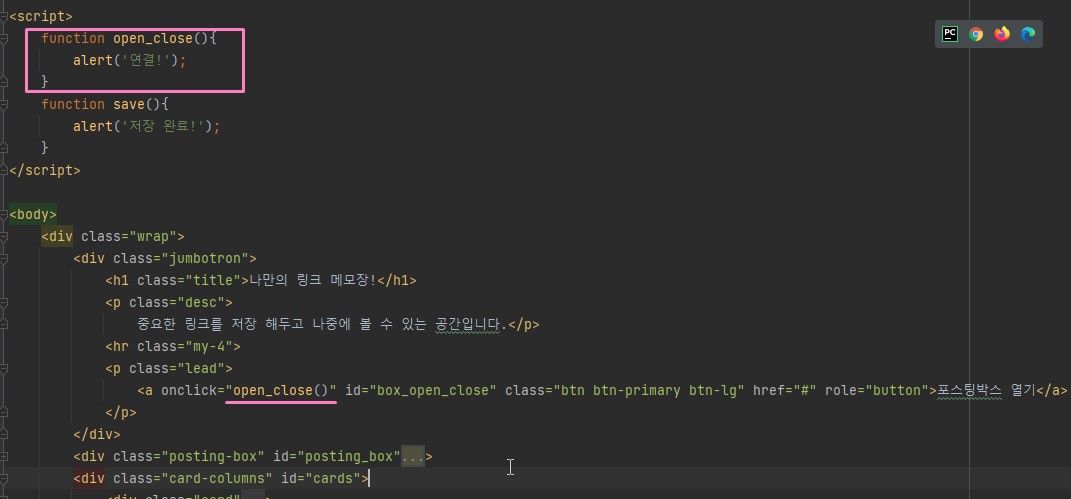Screen dimensions: 1071x499
Task: Click the link text 포스팅박스 열기
Action: [986, 390]
